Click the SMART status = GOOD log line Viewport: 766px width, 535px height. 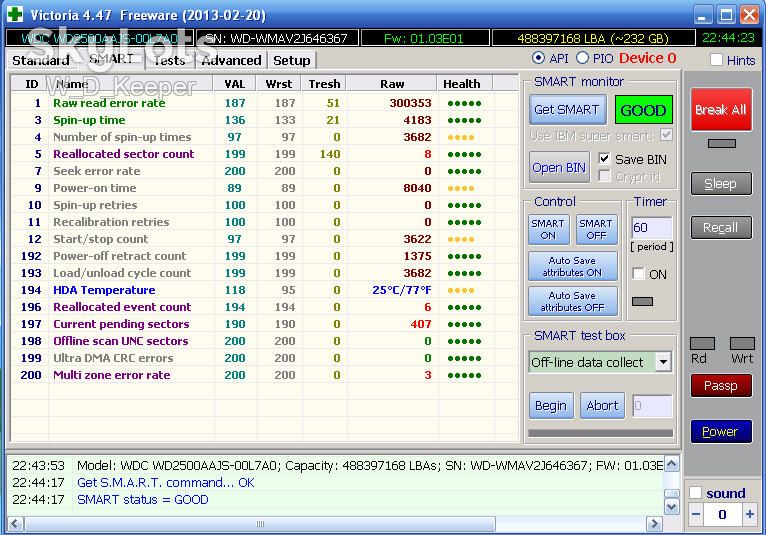click(143, 499)
